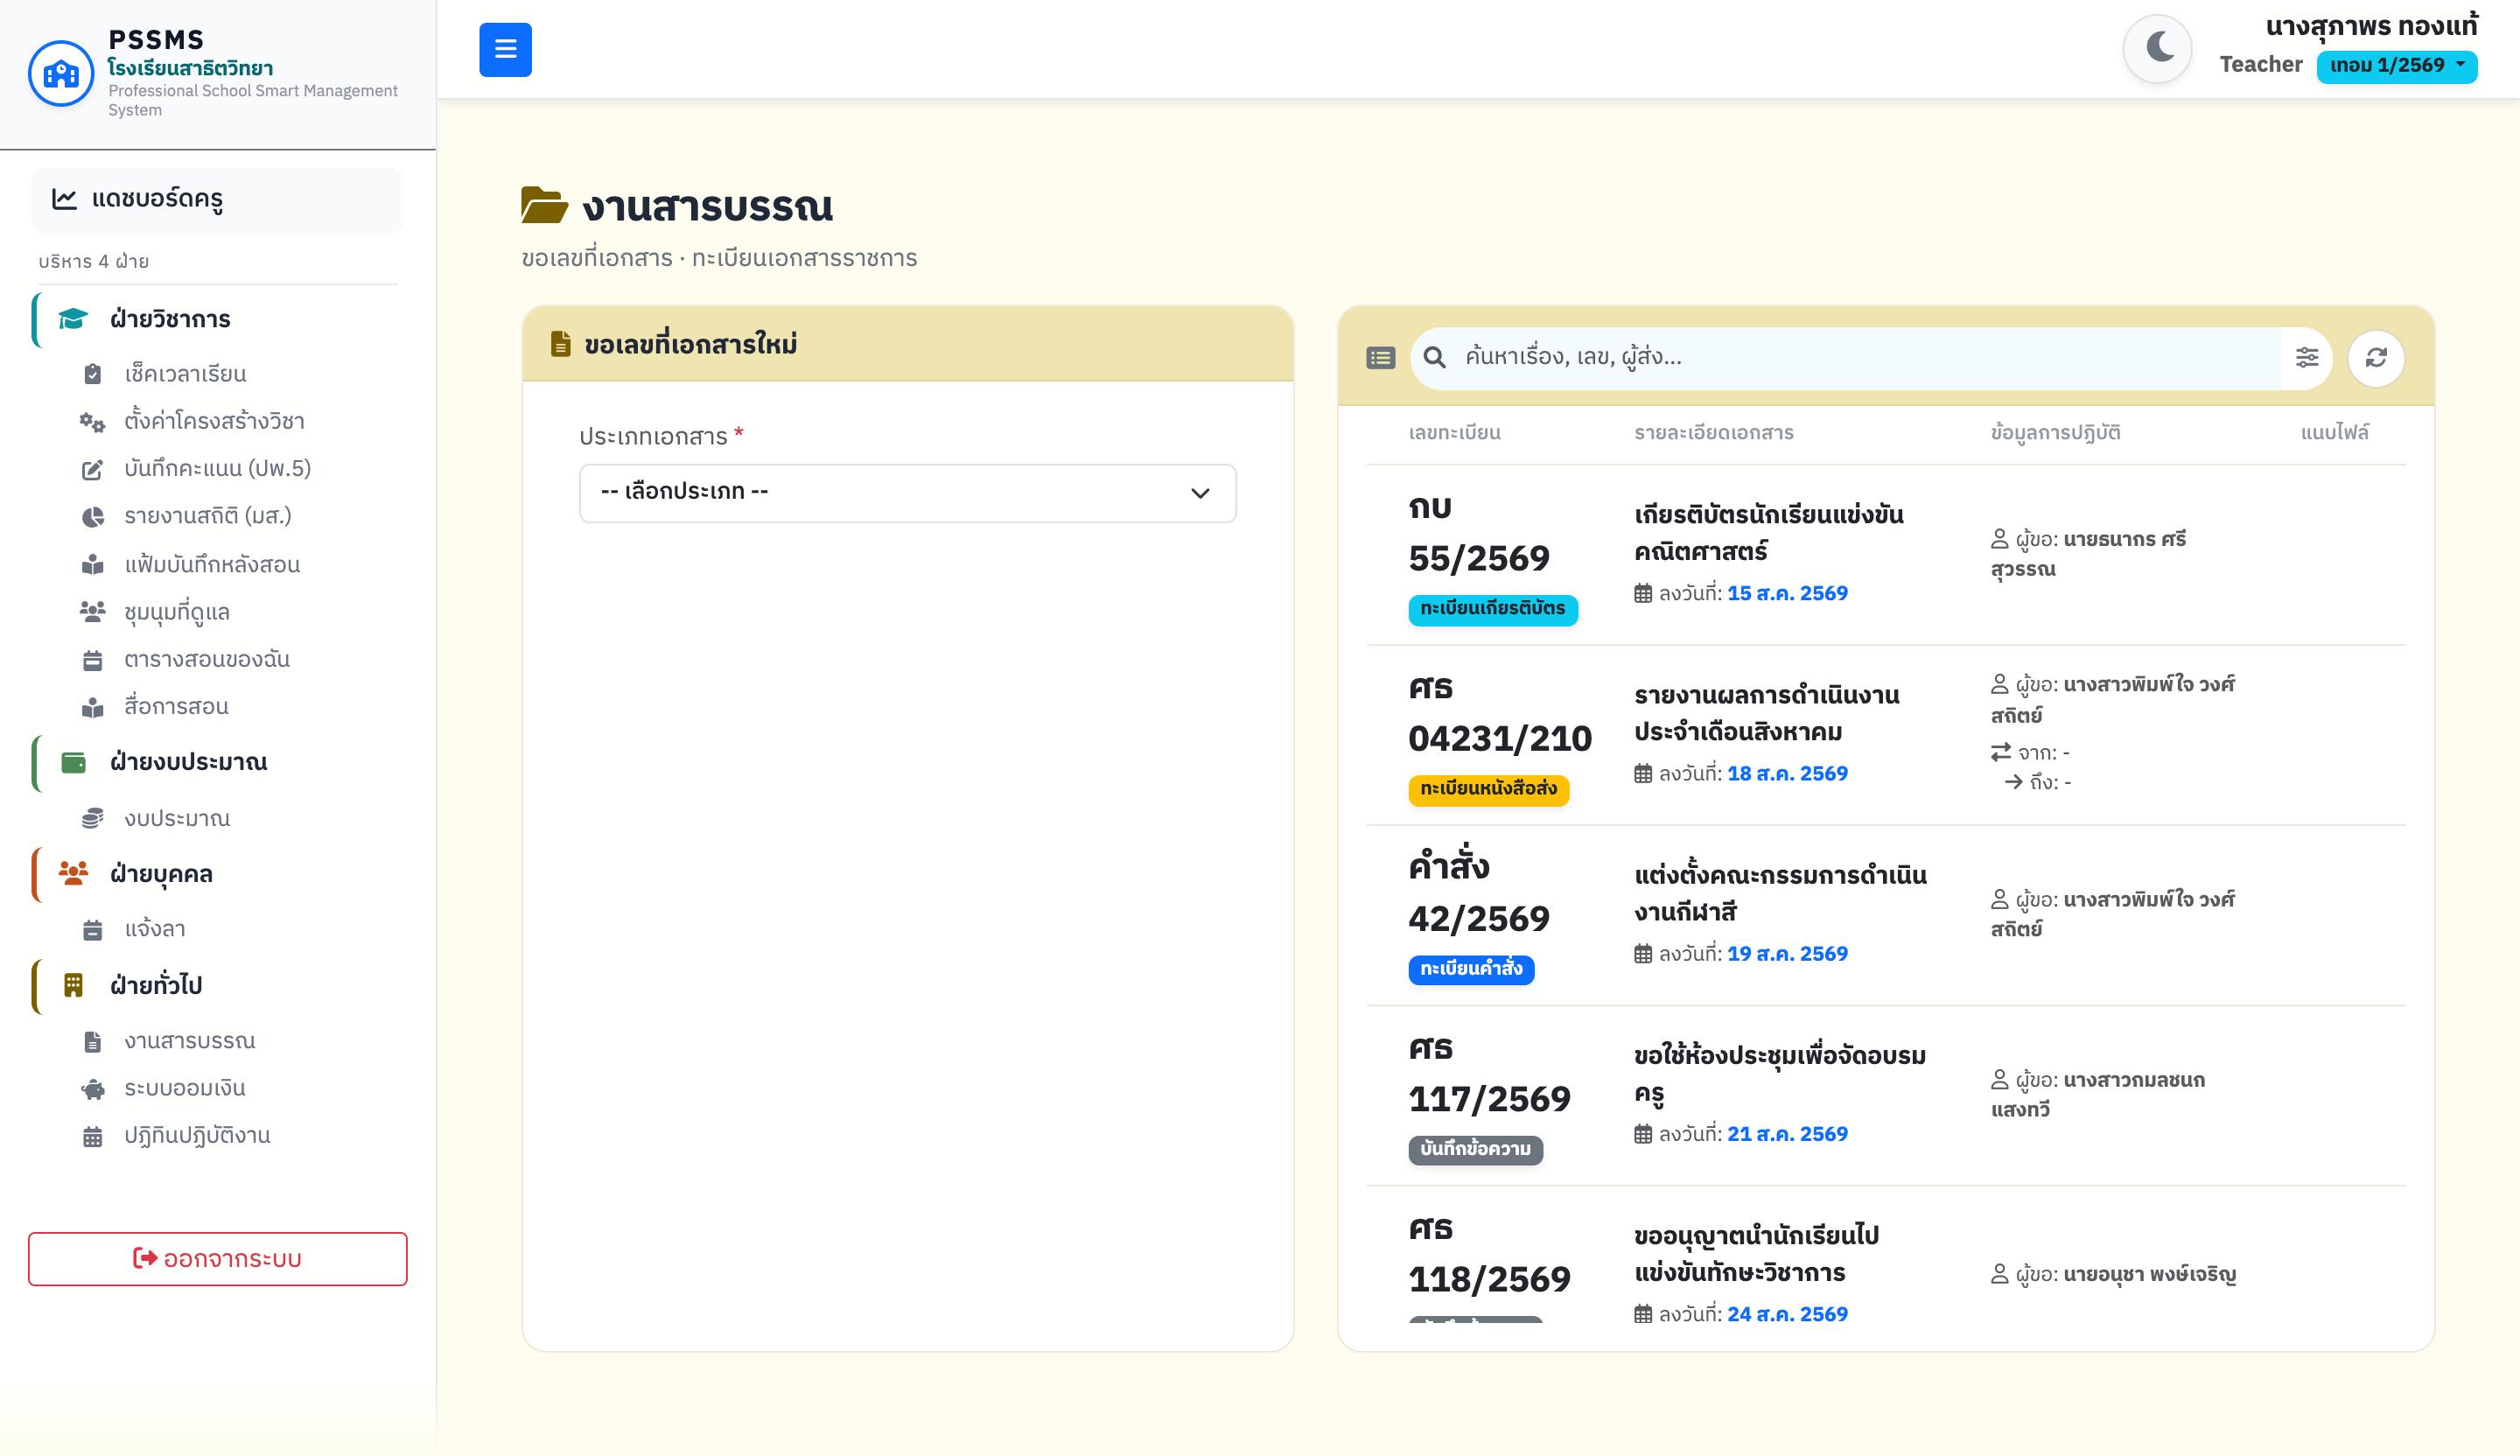
Task: Focus the ค้นหาเรื่อง, เลข, ผู้ส่ง search field
Action: coord(1868,357)
